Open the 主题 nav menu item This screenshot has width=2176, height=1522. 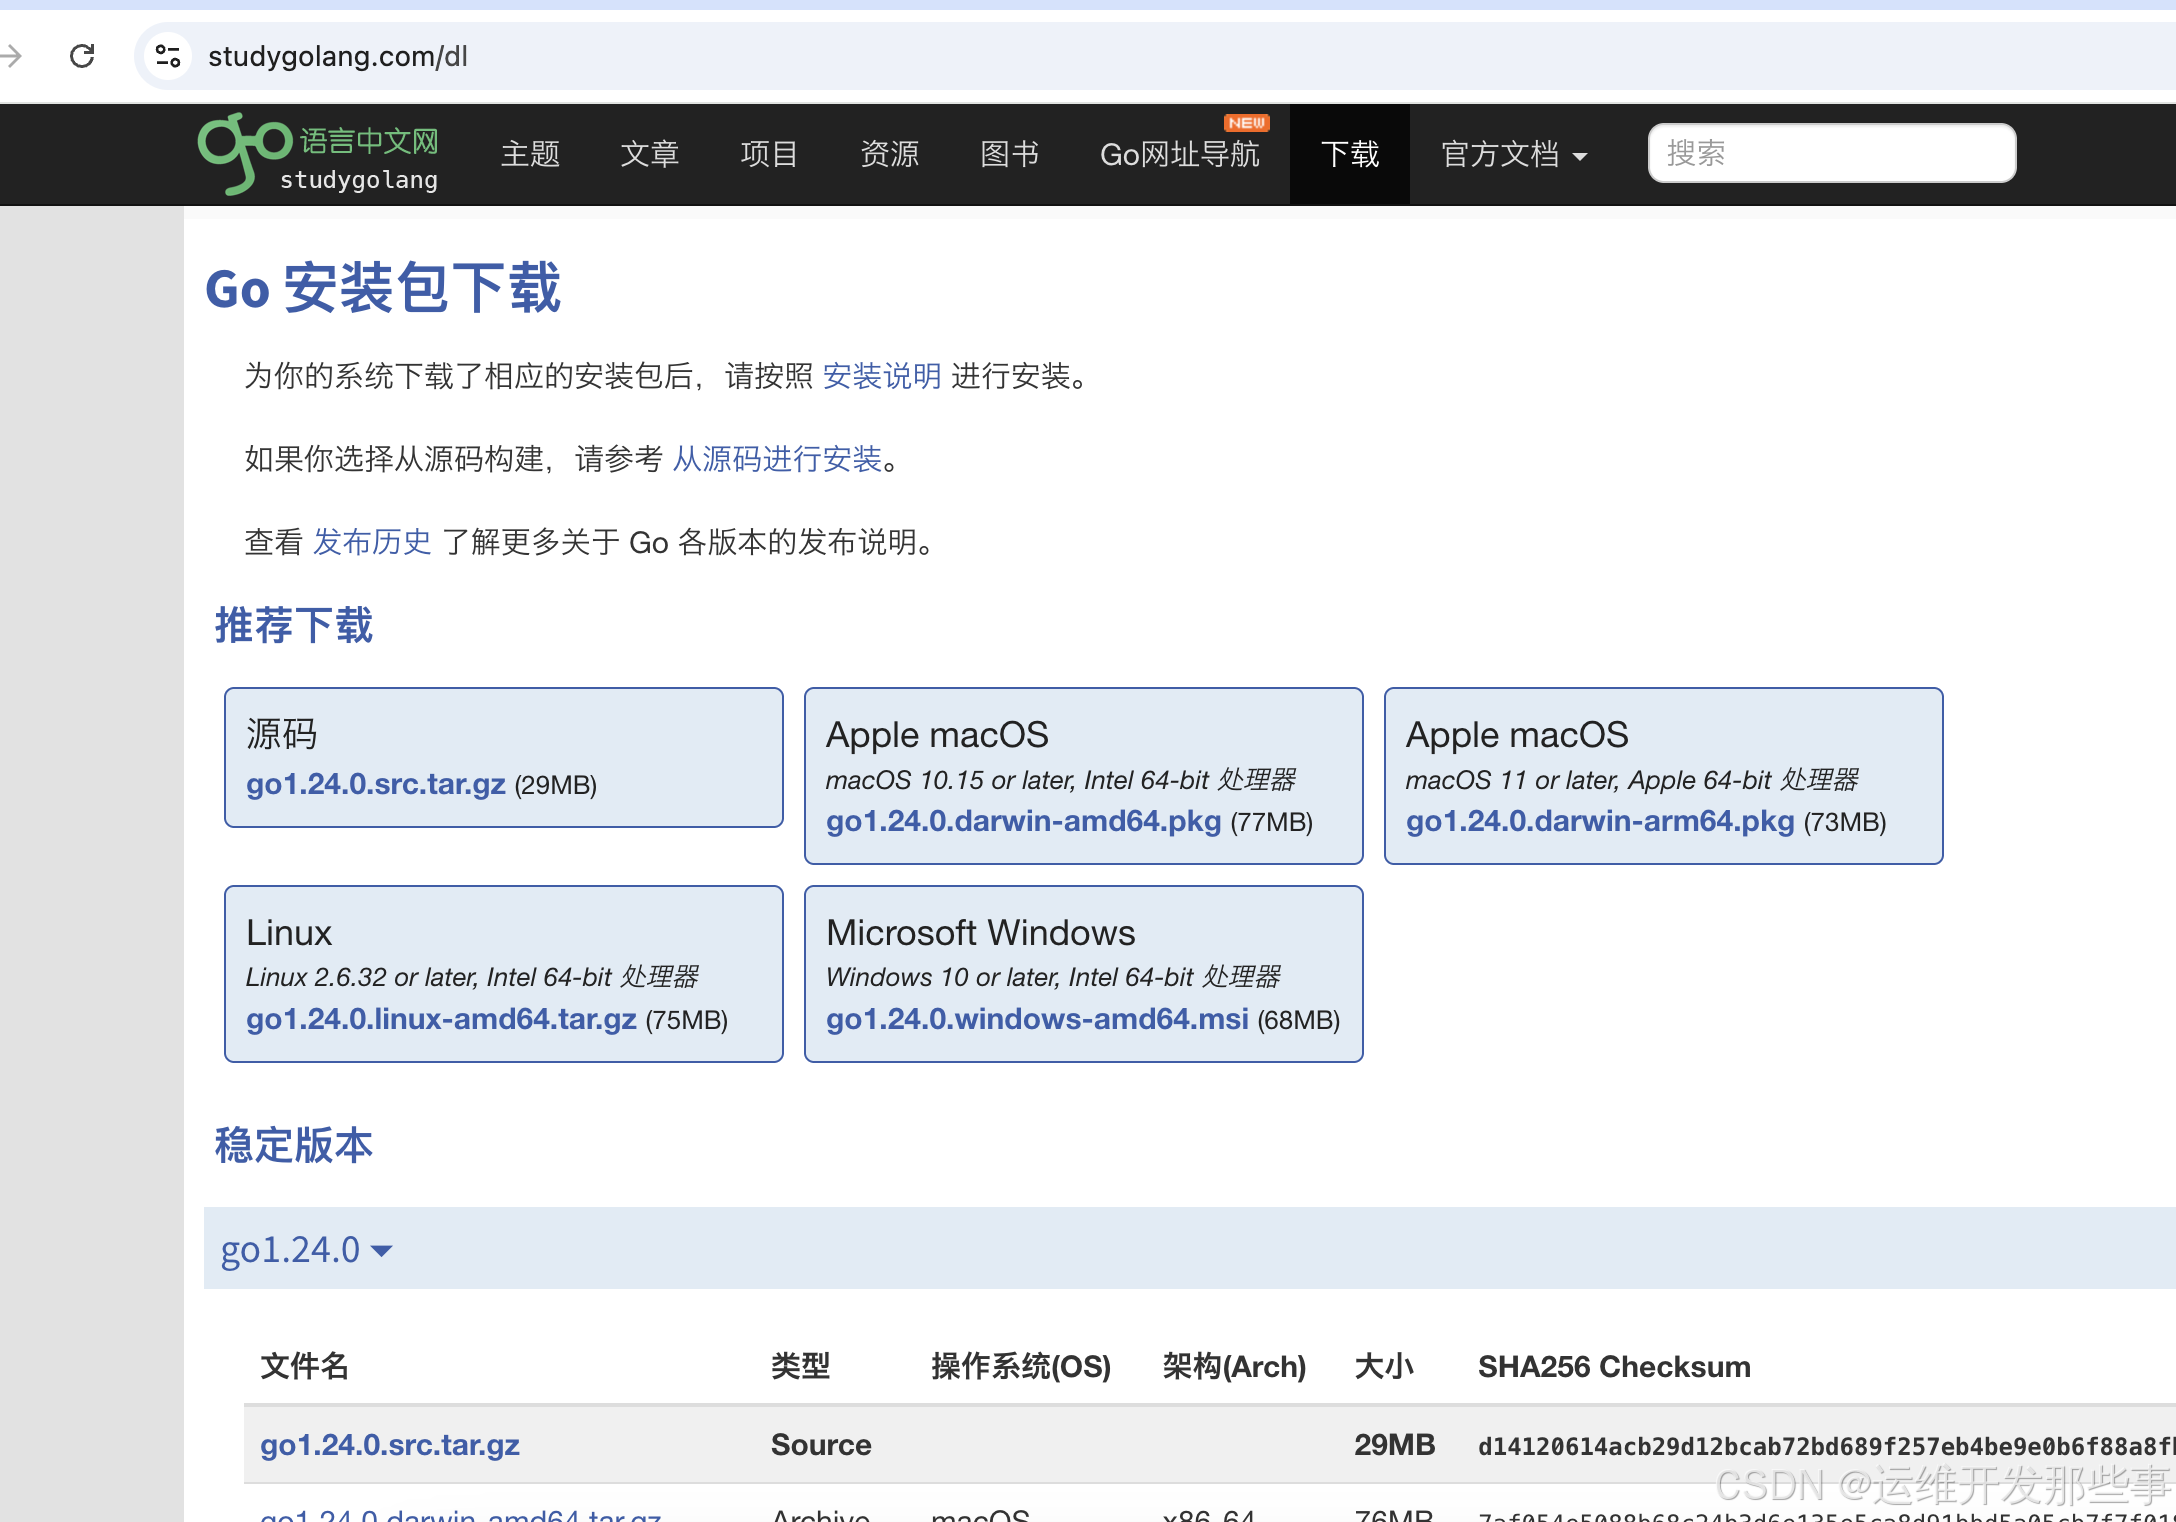click(x=530, y=154)
